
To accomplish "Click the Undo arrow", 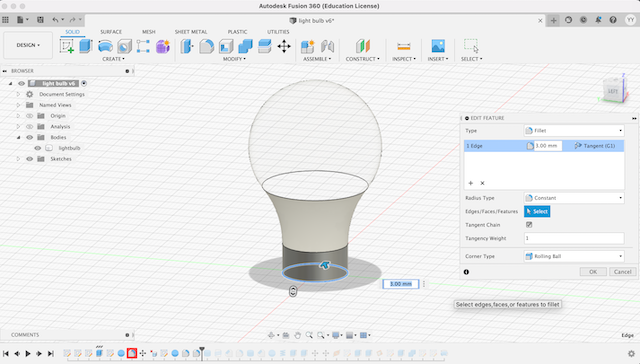I will click(x=55, y=20).
